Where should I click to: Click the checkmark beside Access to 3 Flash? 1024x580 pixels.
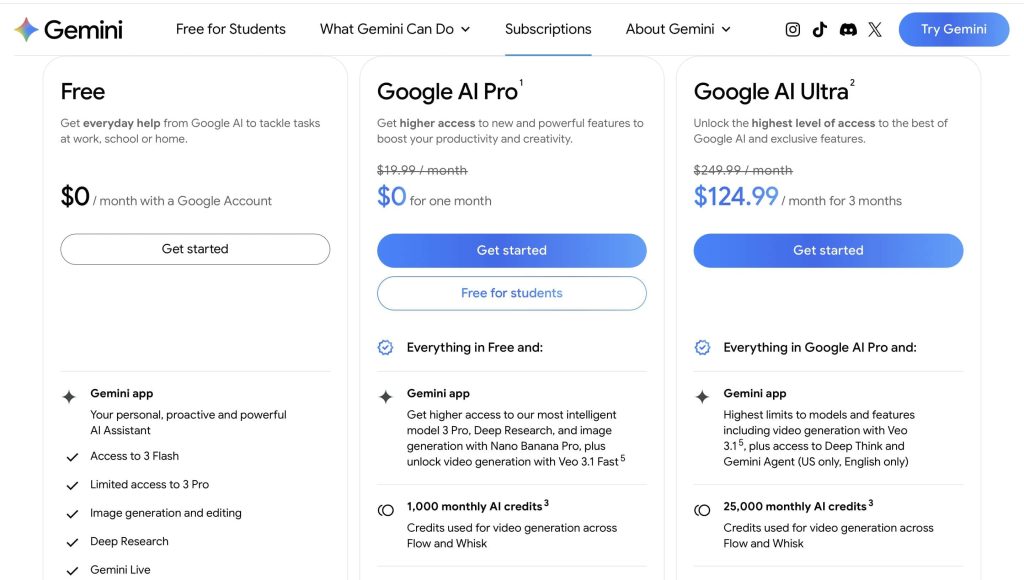pyautogui.click(x=72, y=457)
